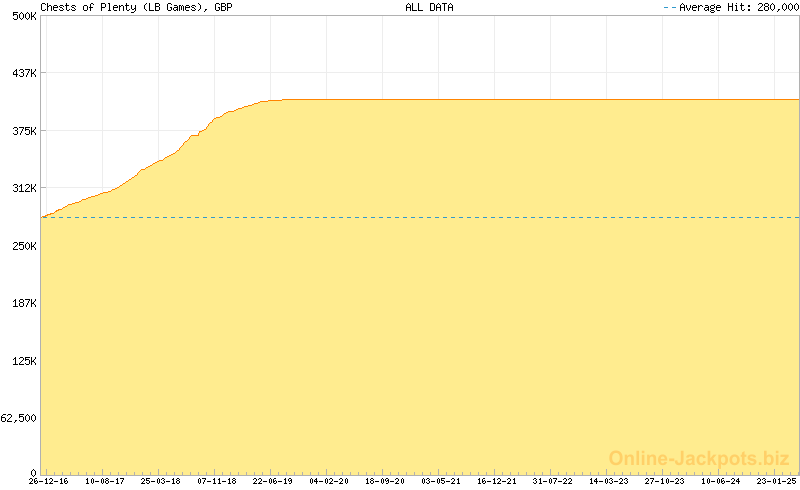800x490 pixels.
Task: Click the 437K y-axis label
Action: tap(24, 73)
